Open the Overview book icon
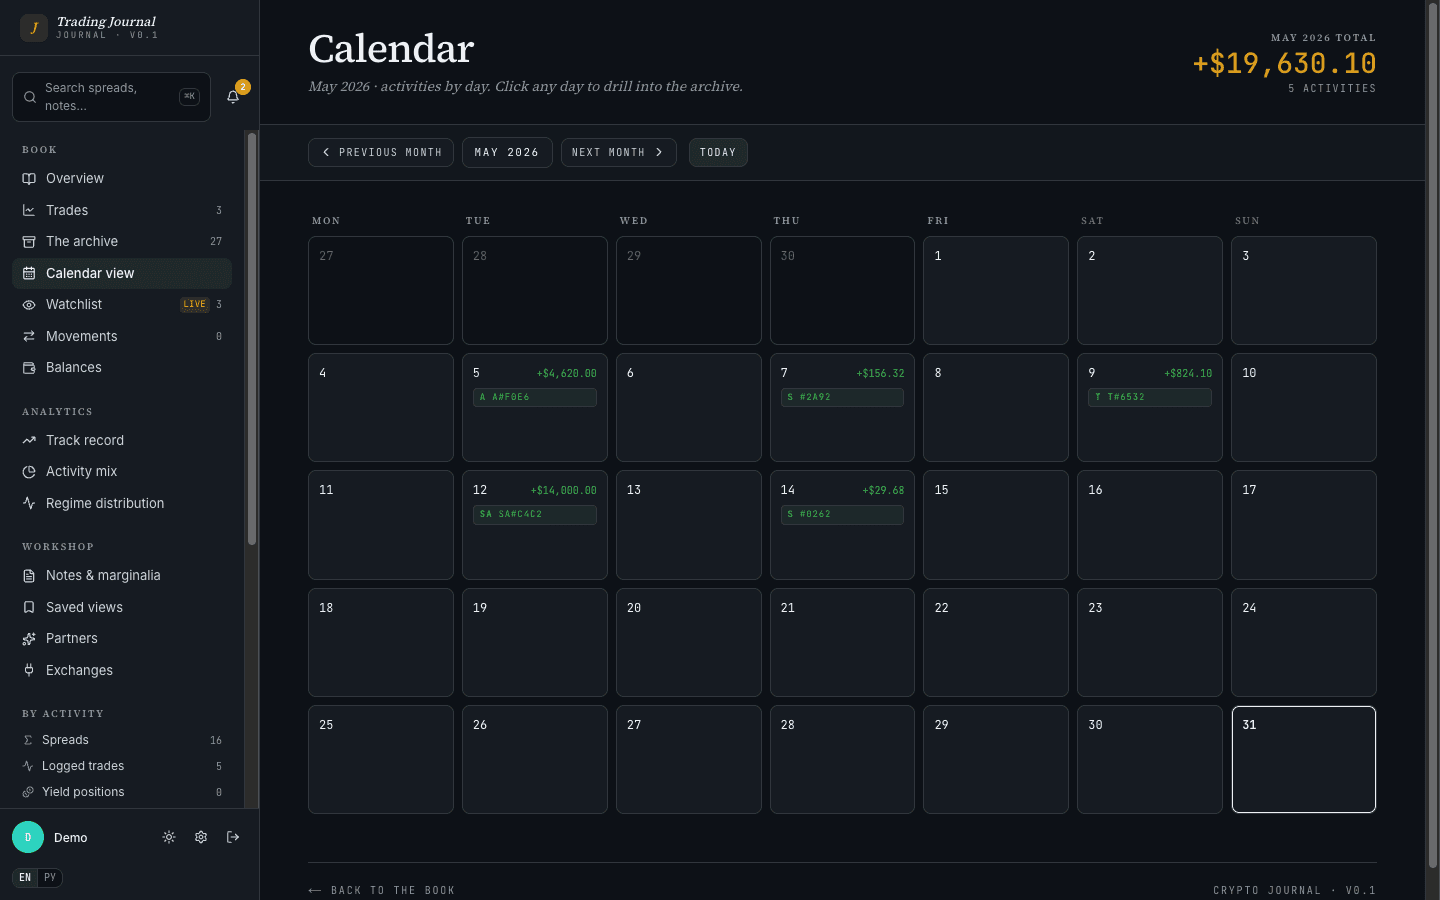The height and width of the screenshot is (900, 1440). pos(29,179)
